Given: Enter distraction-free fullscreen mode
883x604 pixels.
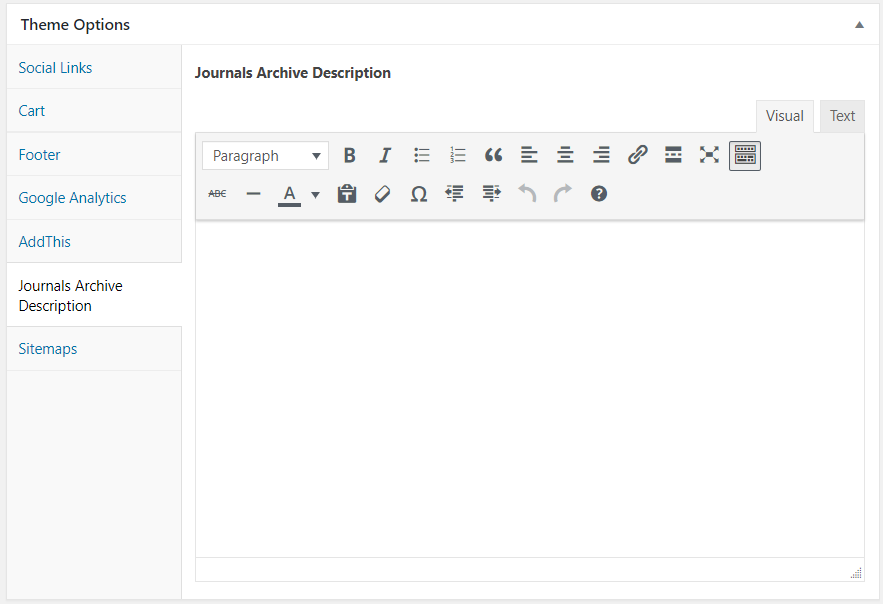Looking at the screenshot, I should 710,155.
